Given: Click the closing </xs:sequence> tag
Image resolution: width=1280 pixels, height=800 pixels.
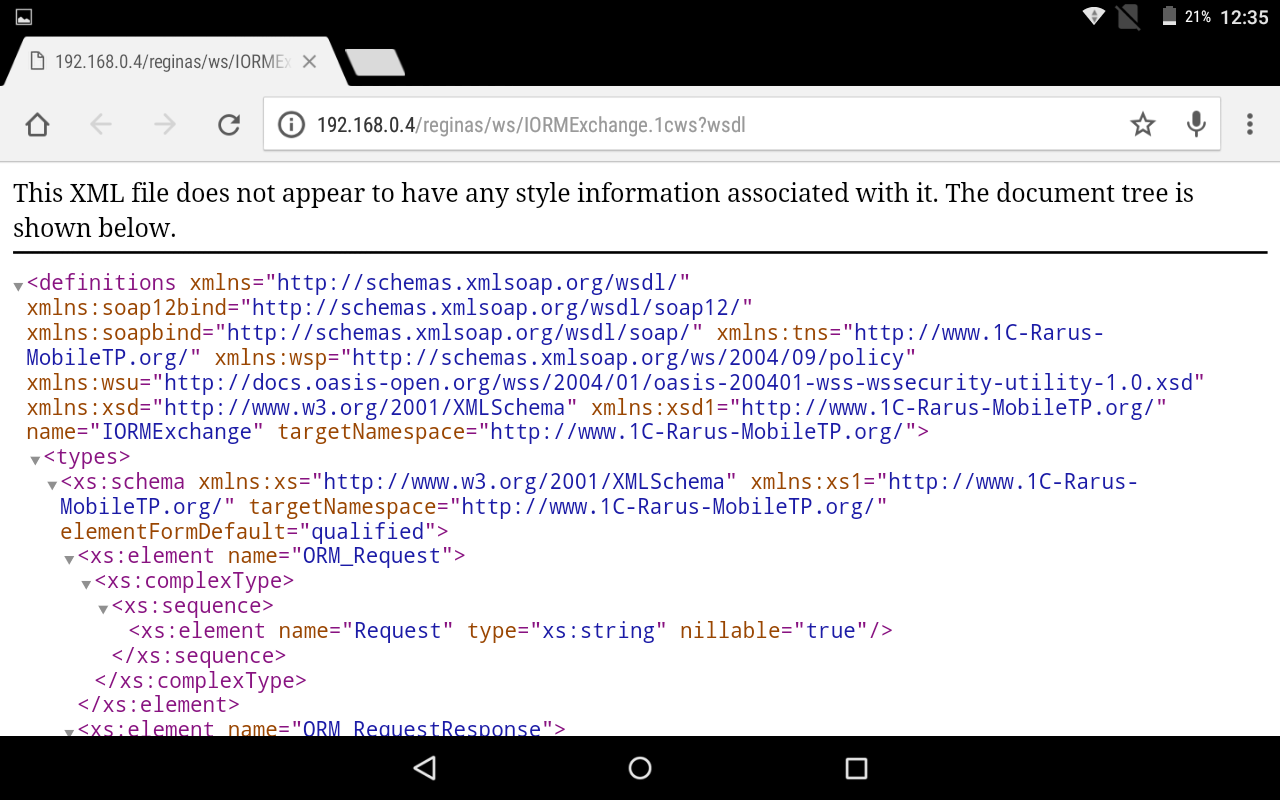Looking at the screenshot, I should (199, 656).
